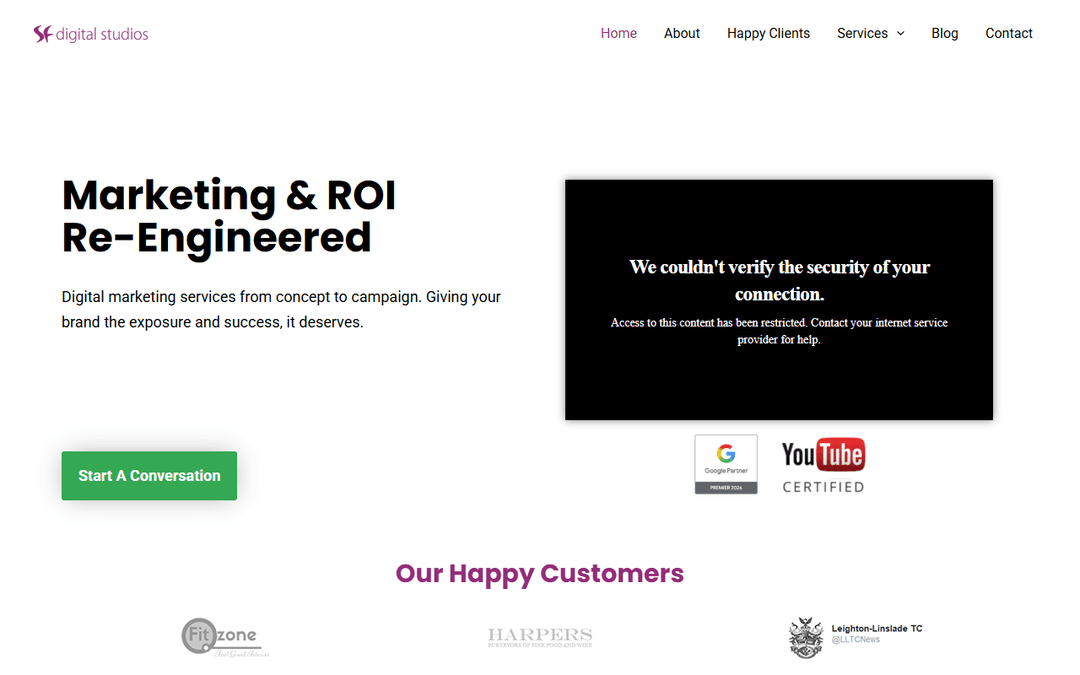Click the Our Happy Customers heading

point(539,573)
